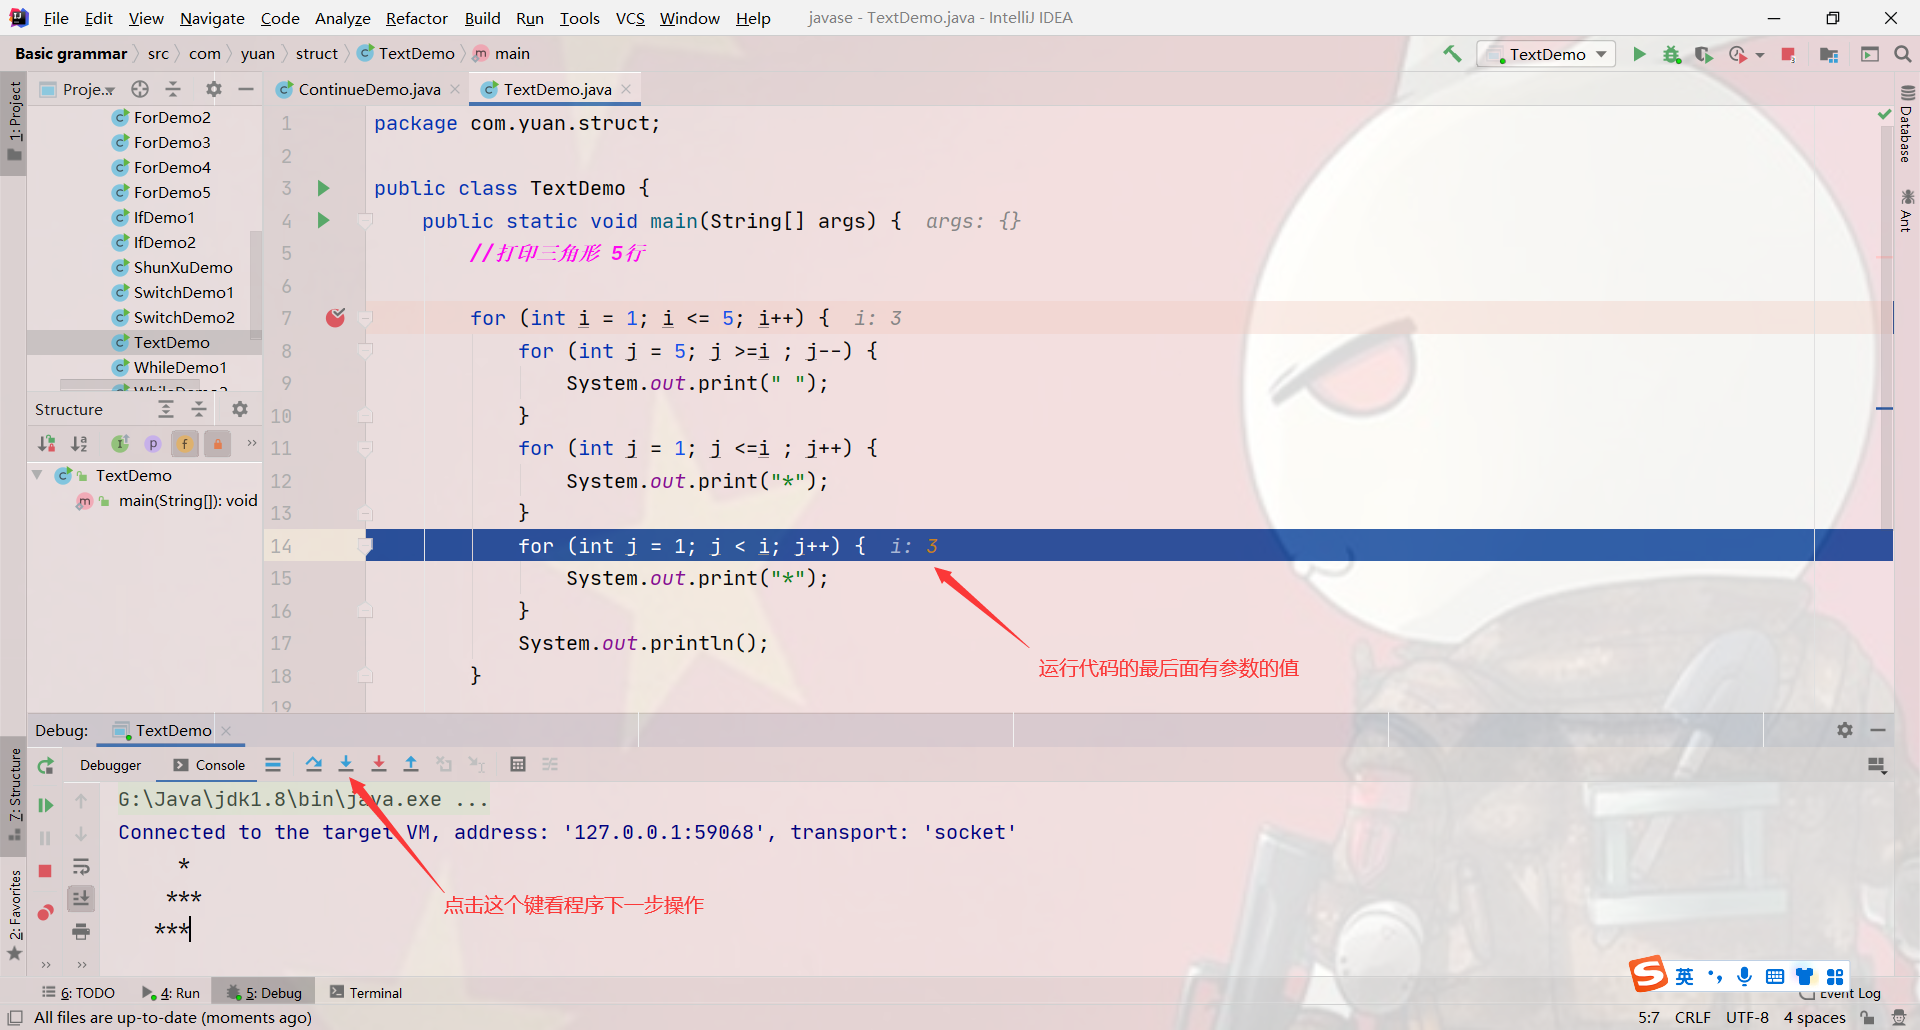1920x1030 pixels.
Task: Open the Refactor menu
Action: coord(417,18)
